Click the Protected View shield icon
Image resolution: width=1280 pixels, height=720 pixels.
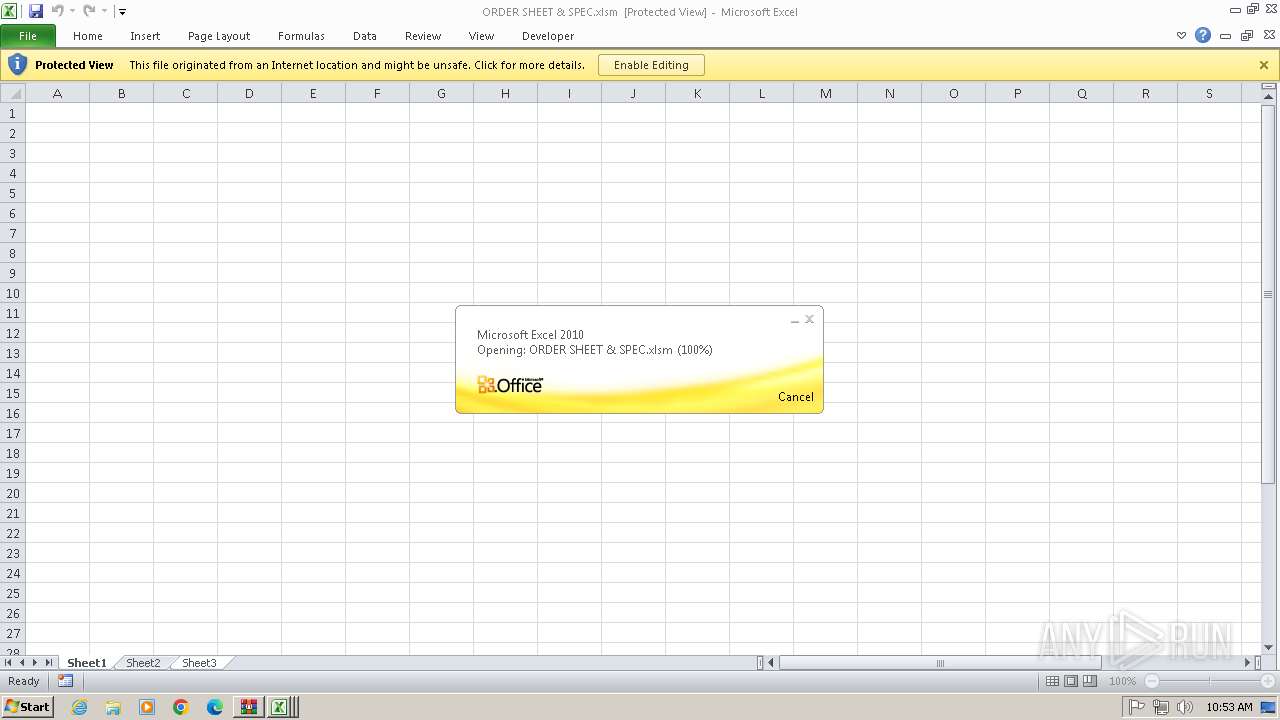[x=17, y=65]
